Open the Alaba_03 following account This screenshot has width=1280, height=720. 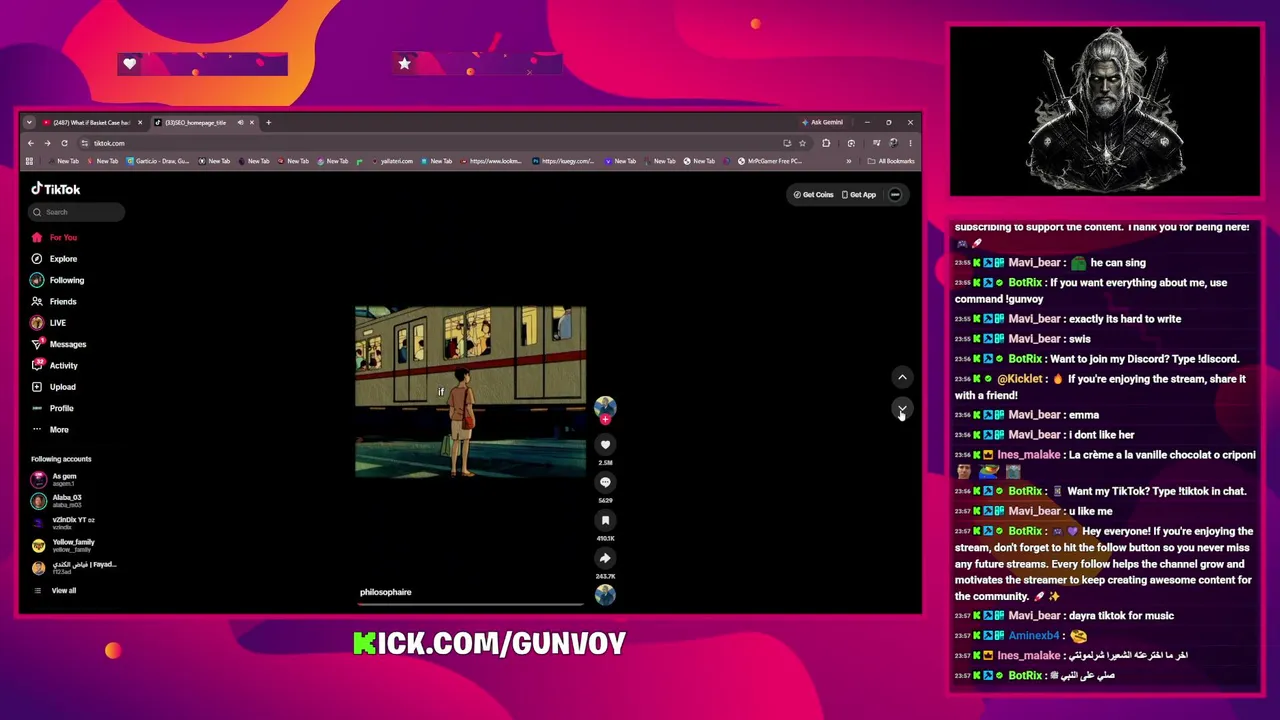58,501
